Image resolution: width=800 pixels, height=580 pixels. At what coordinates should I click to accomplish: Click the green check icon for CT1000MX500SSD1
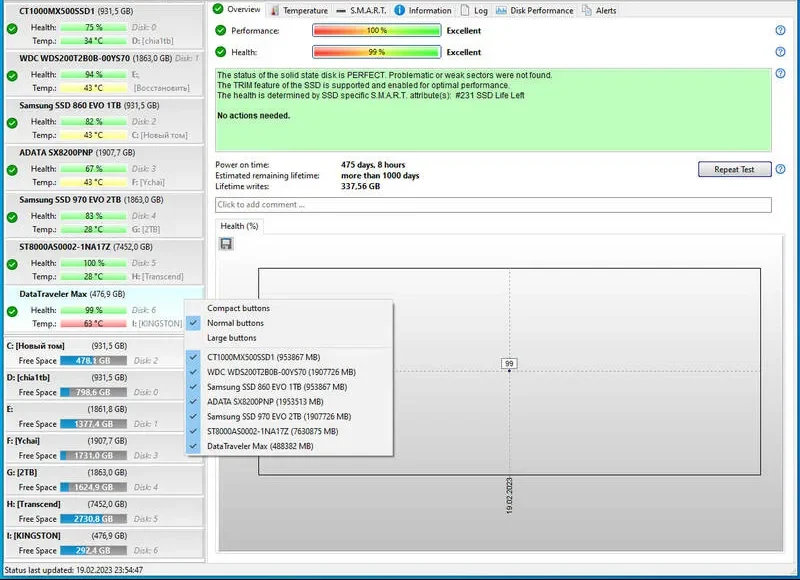[x=12, y=29]
